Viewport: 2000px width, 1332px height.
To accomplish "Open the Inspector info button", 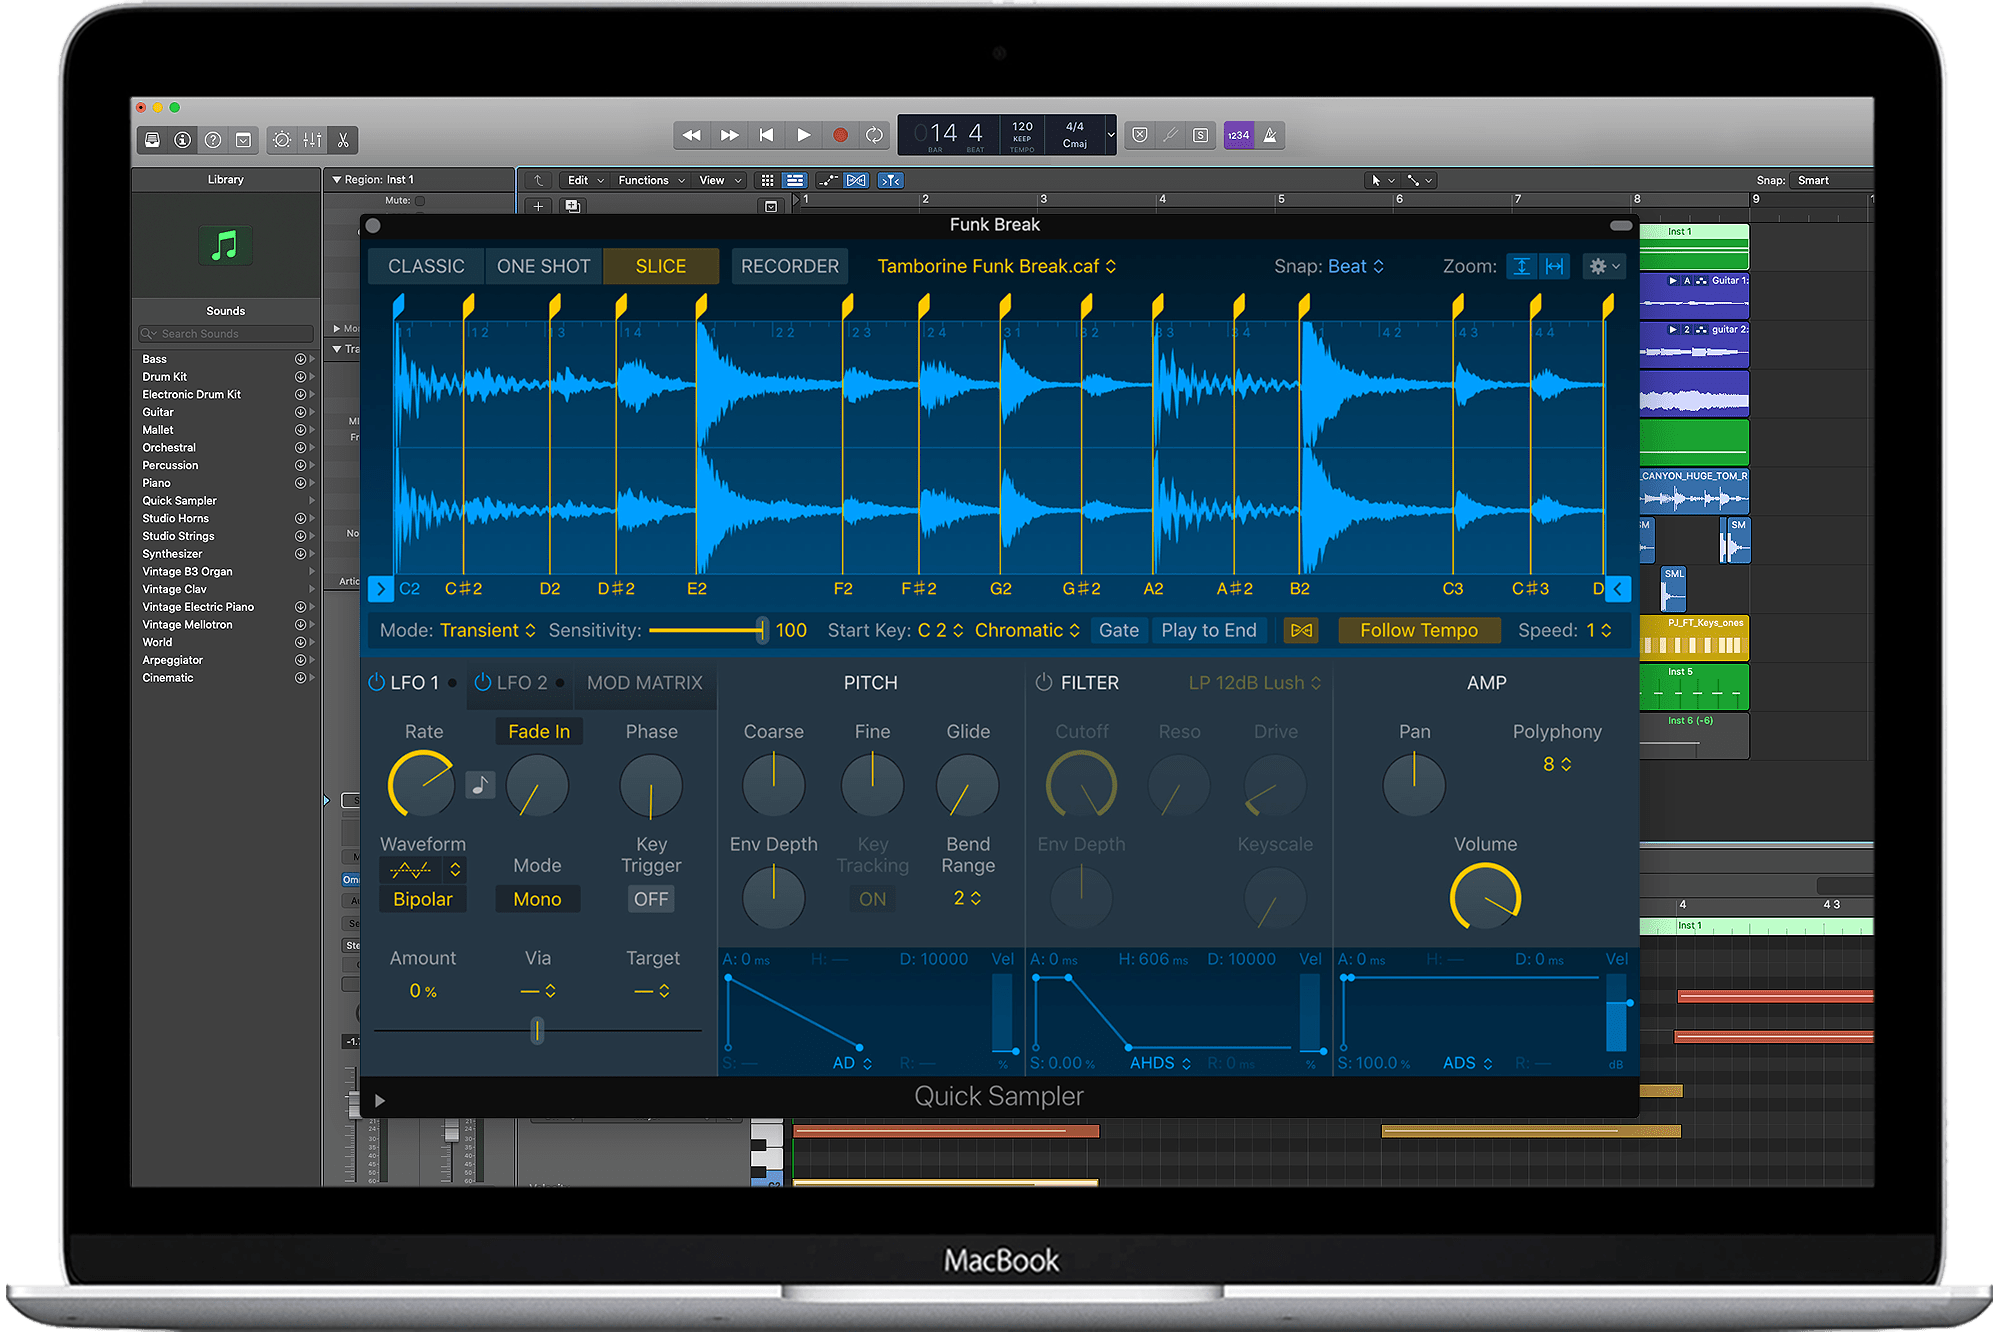I will (182, 140).
